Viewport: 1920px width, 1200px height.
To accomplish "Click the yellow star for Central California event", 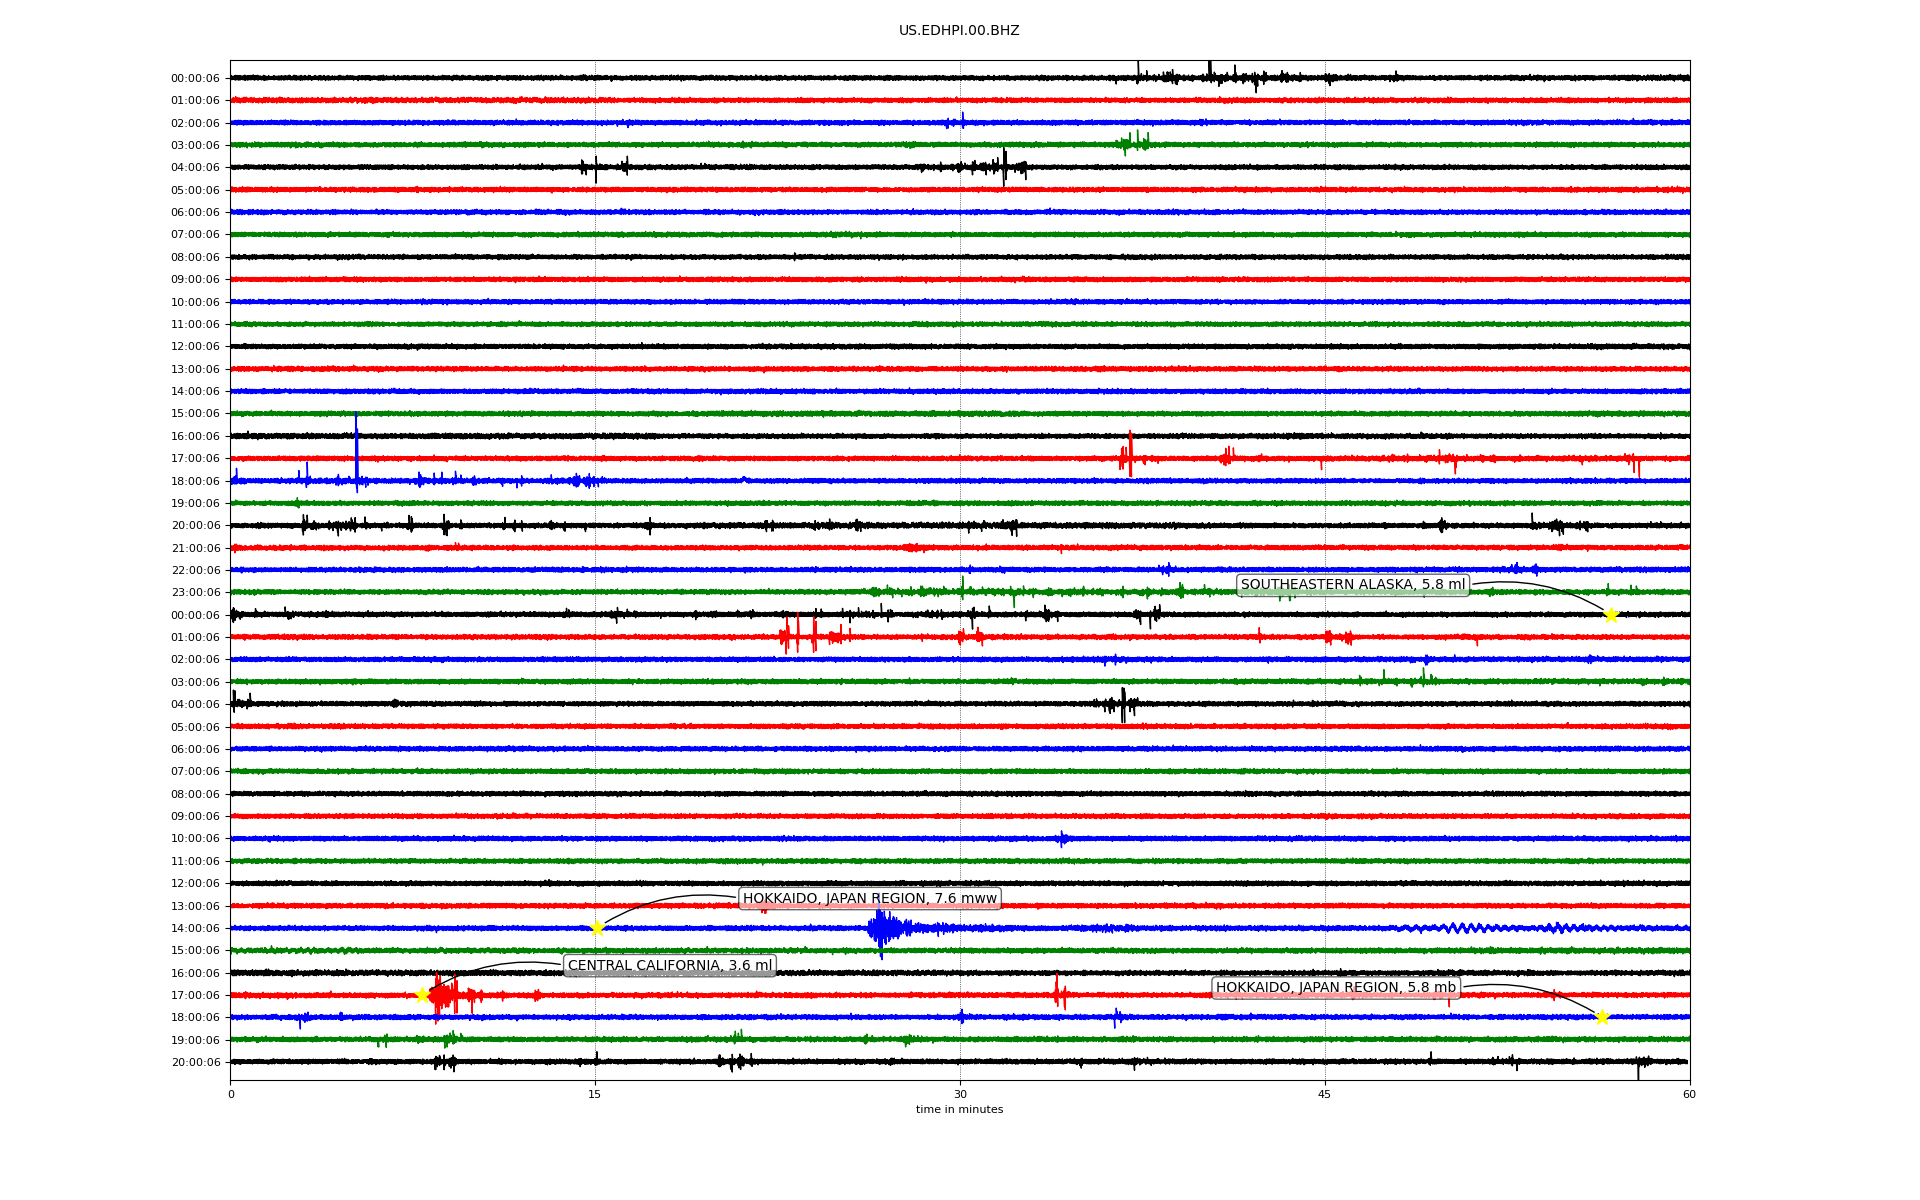I will (x=422, y=995).
